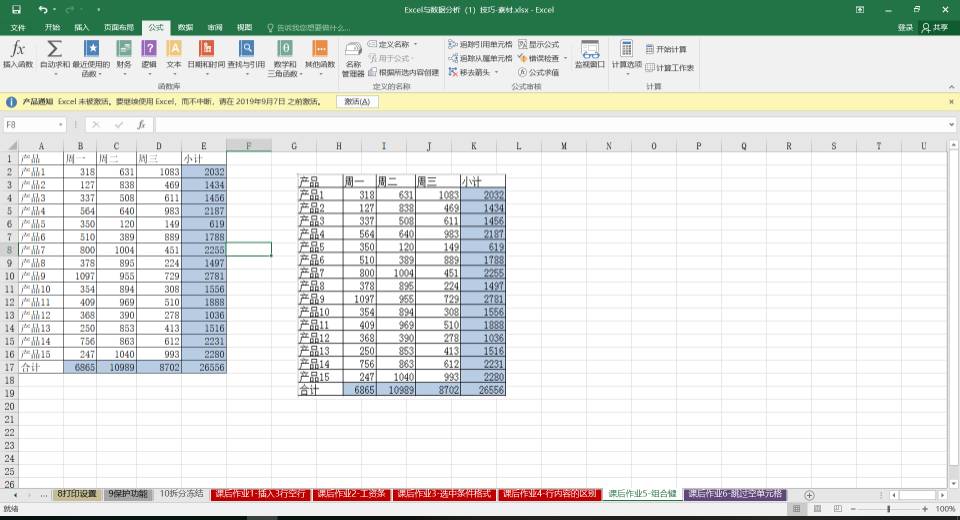
Task: Open sheet tab 课后作业1-插入3行空行
Action: (x=260, y=494)
